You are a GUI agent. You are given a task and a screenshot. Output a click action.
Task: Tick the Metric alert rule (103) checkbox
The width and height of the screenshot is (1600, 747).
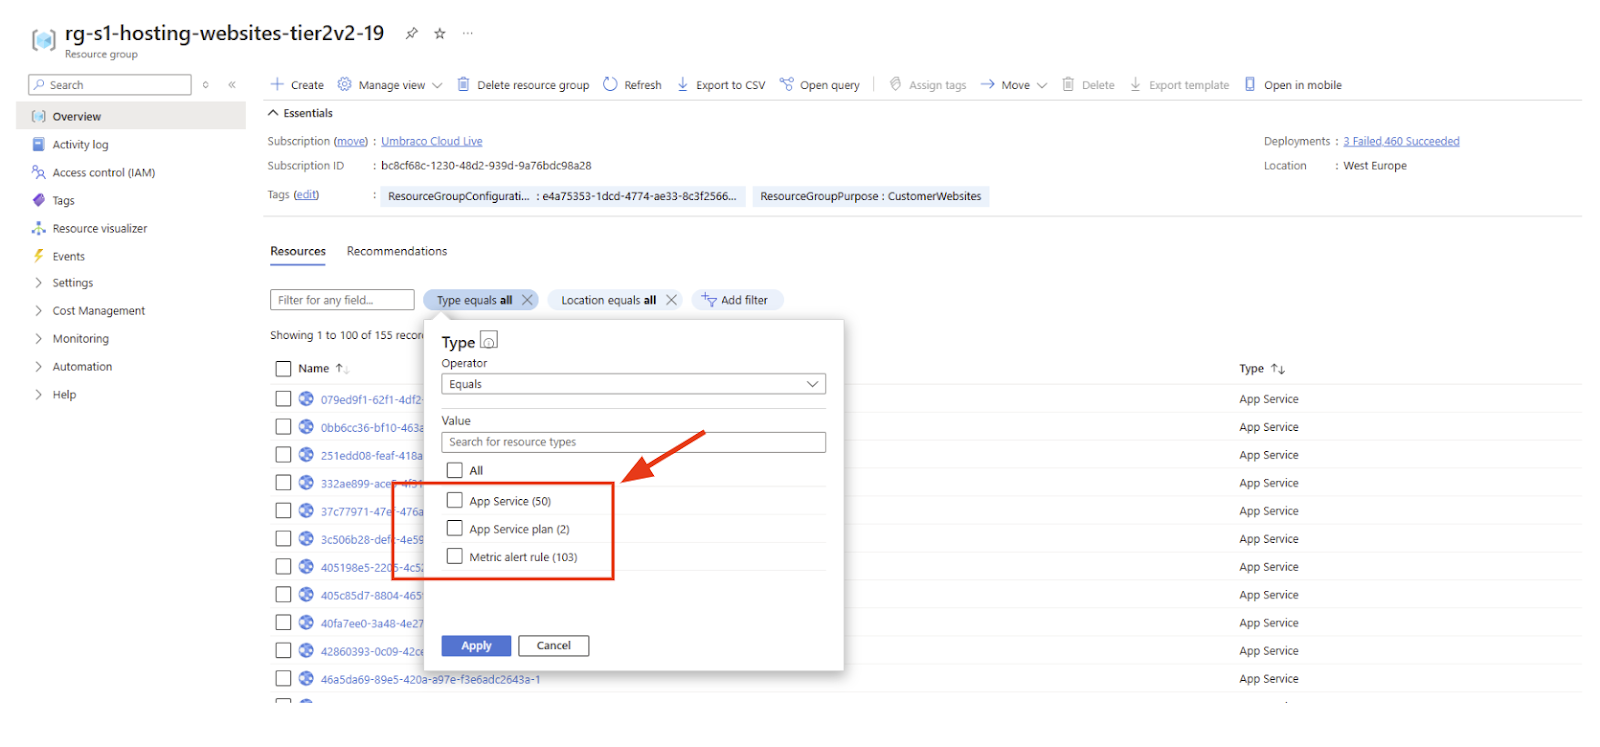(x=455, y=557)
